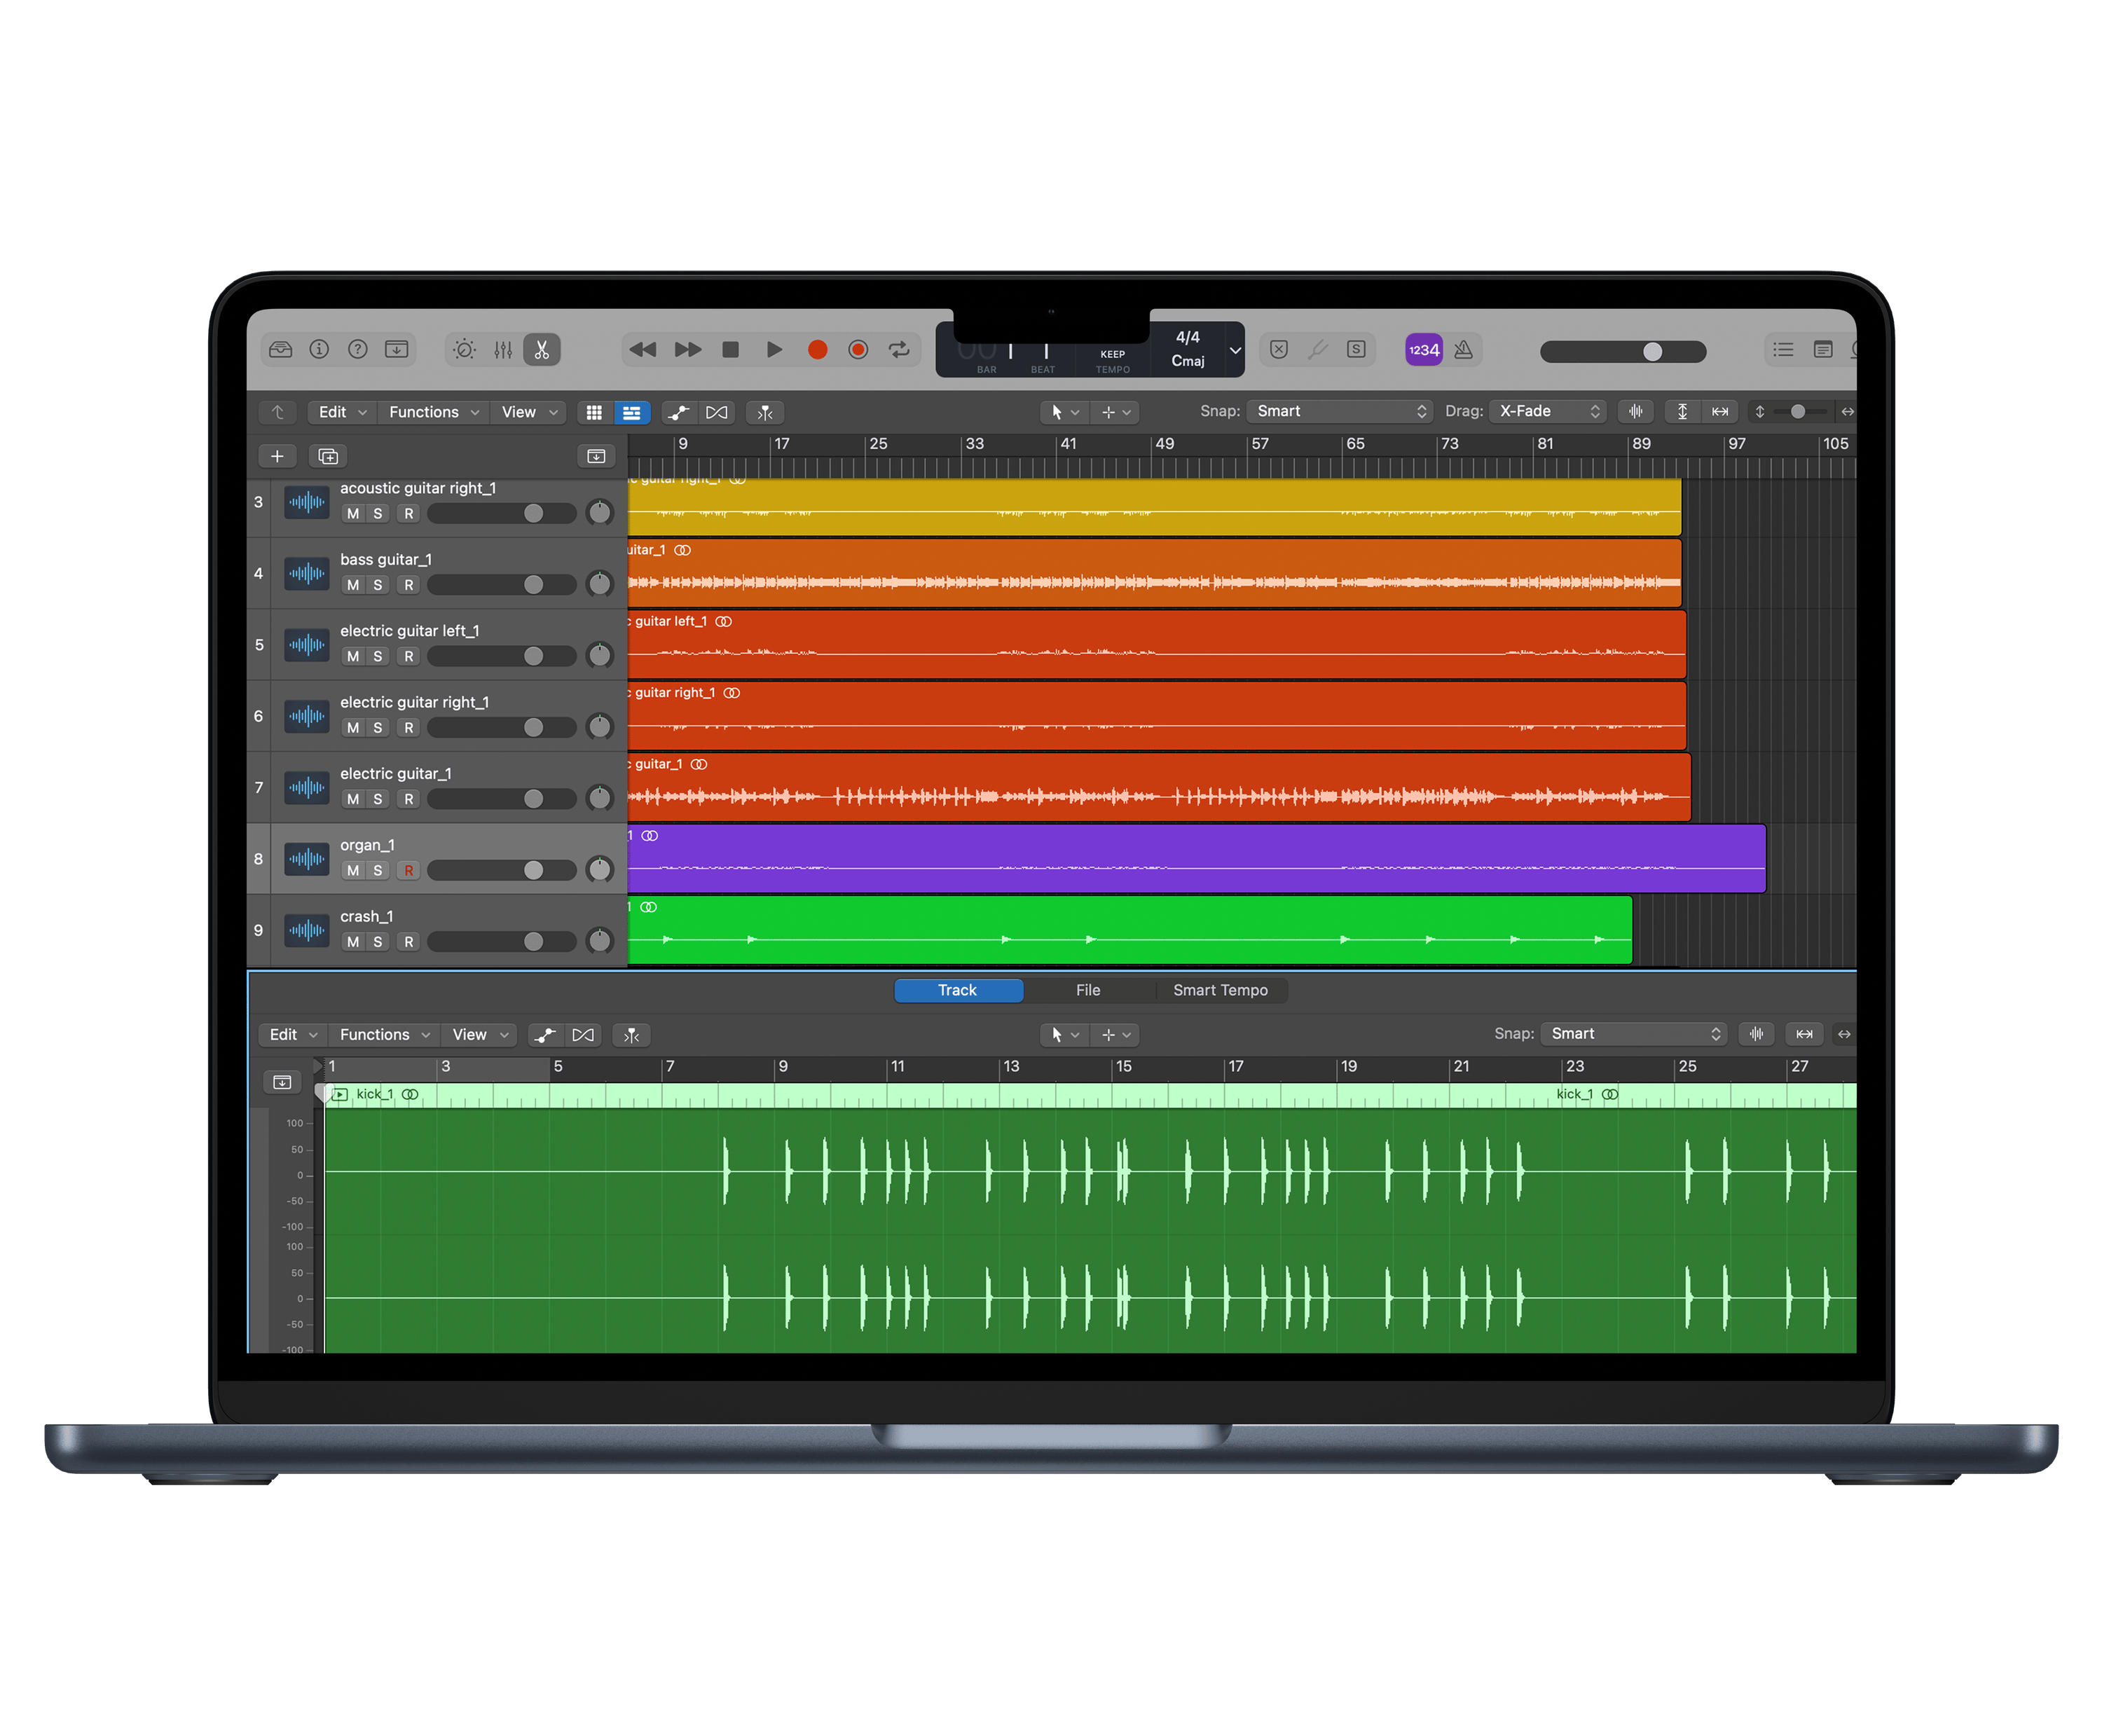Open the Drag X-Fade dropdown
The width and height of the screenshot is (2102, 1736).
coord(1548,411)
